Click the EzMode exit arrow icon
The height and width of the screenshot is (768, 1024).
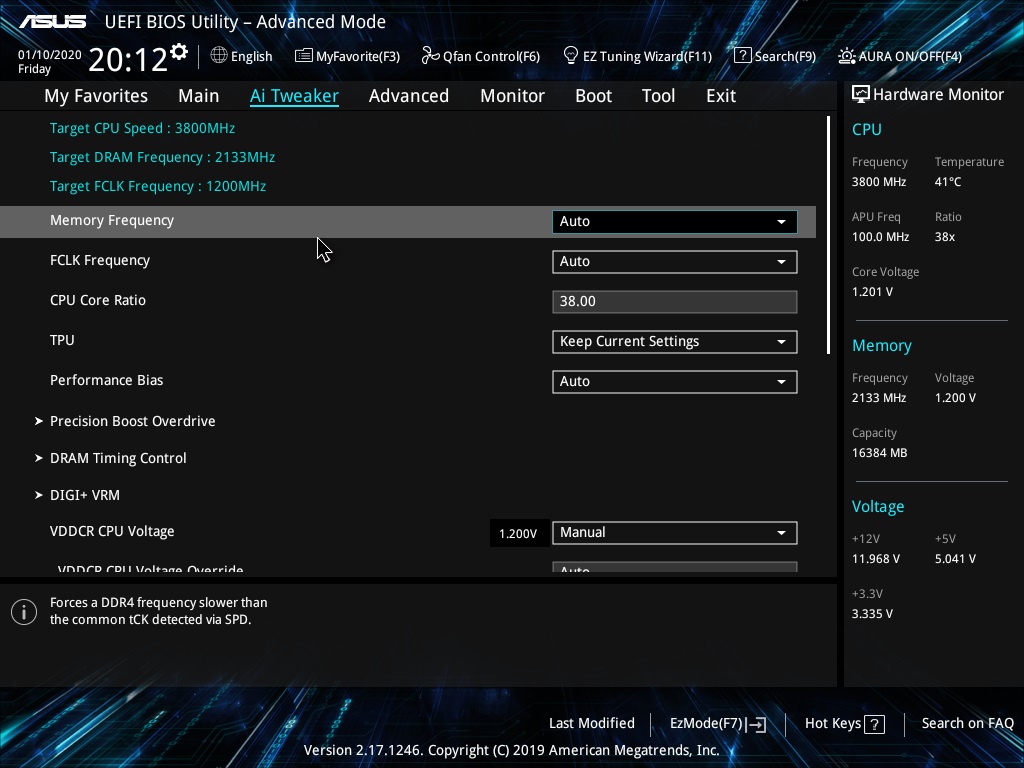pos(756,724)
